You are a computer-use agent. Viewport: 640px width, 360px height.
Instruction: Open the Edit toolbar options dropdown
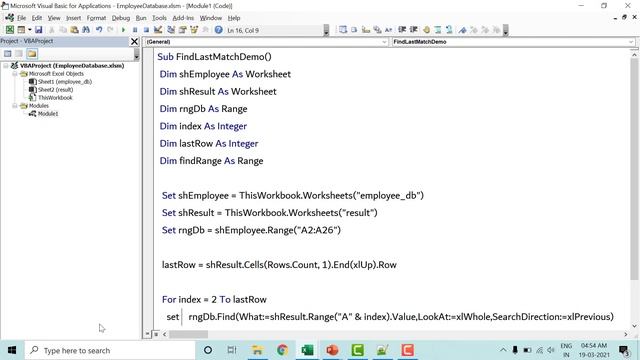(x=505, y=30)
